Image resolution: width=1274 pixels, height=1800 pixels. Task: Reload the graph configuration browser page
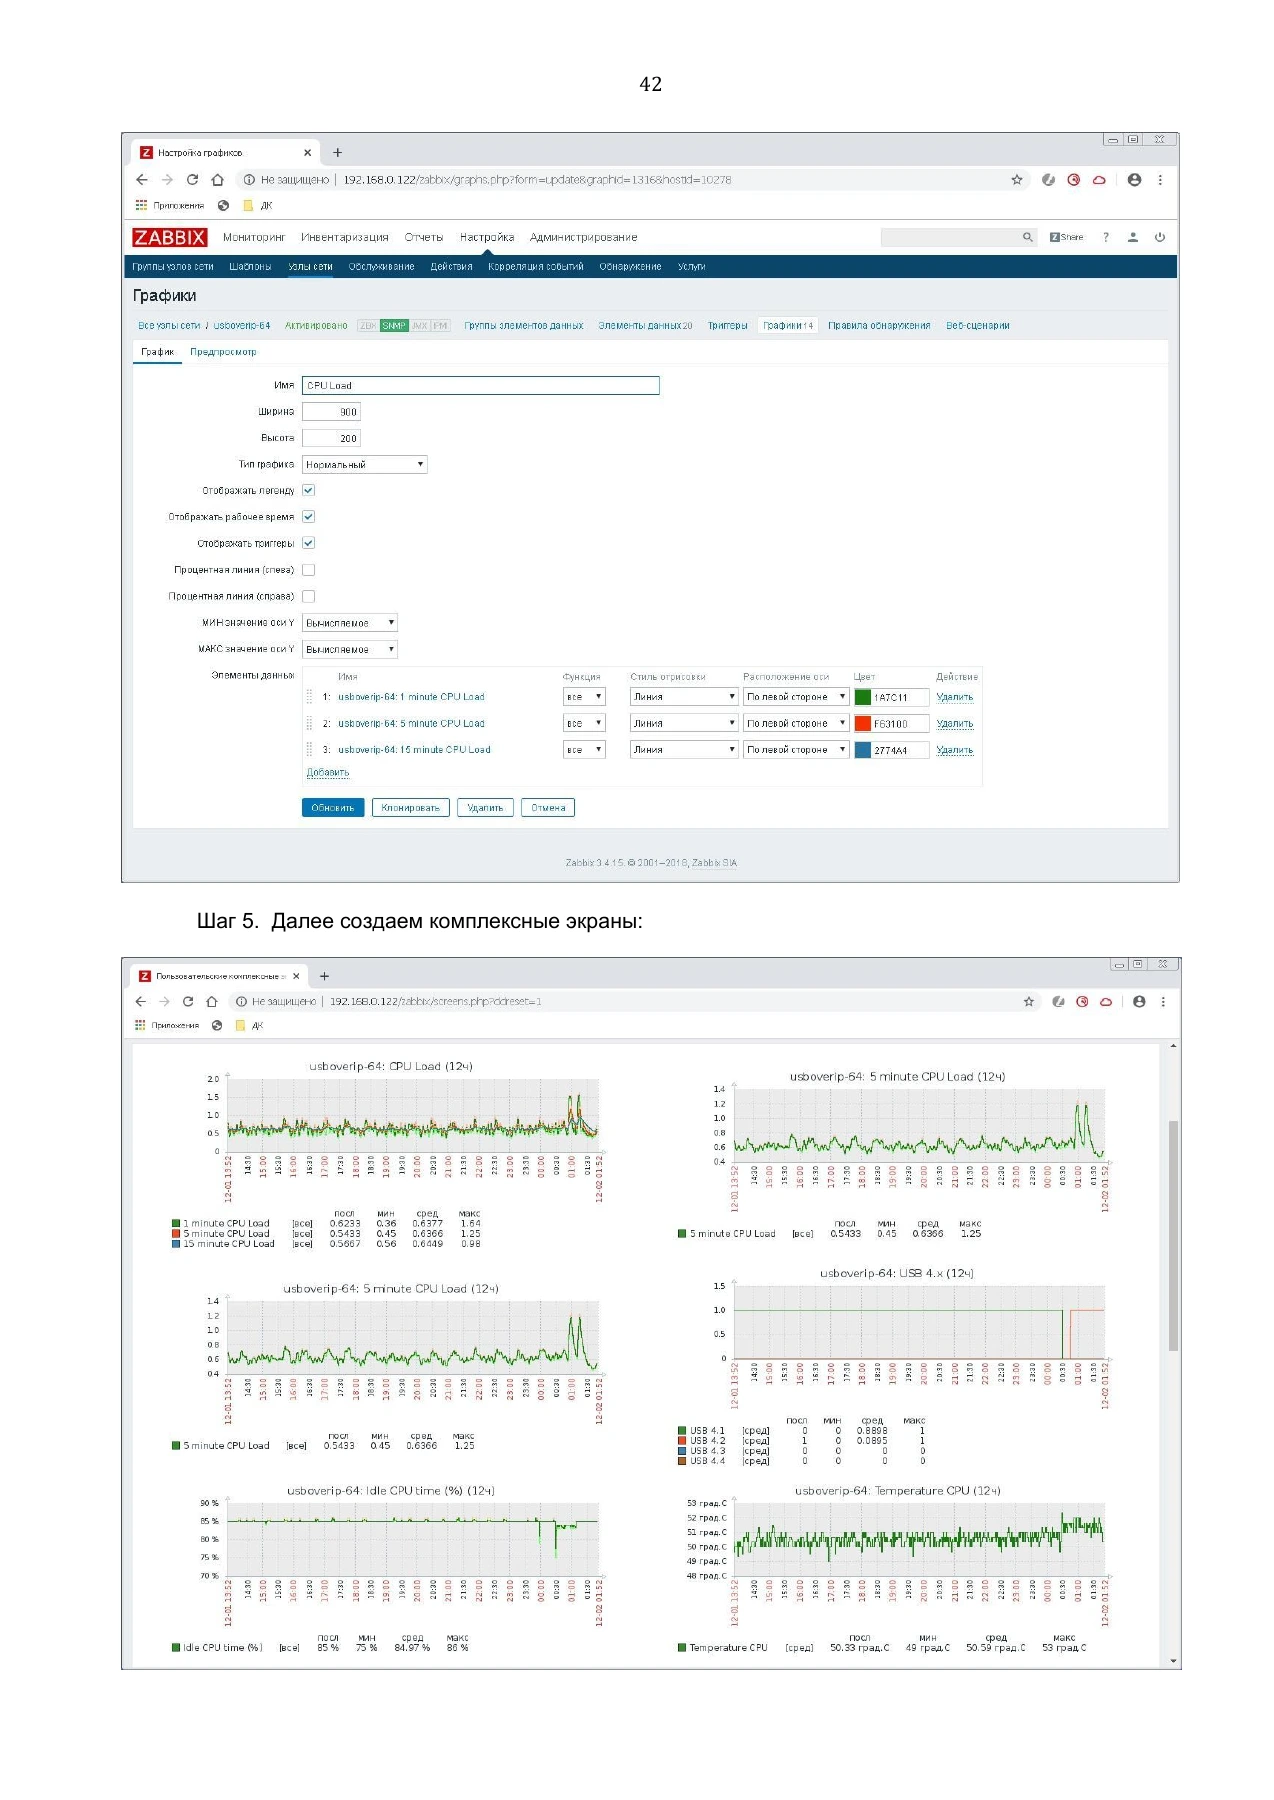[192, 180]
